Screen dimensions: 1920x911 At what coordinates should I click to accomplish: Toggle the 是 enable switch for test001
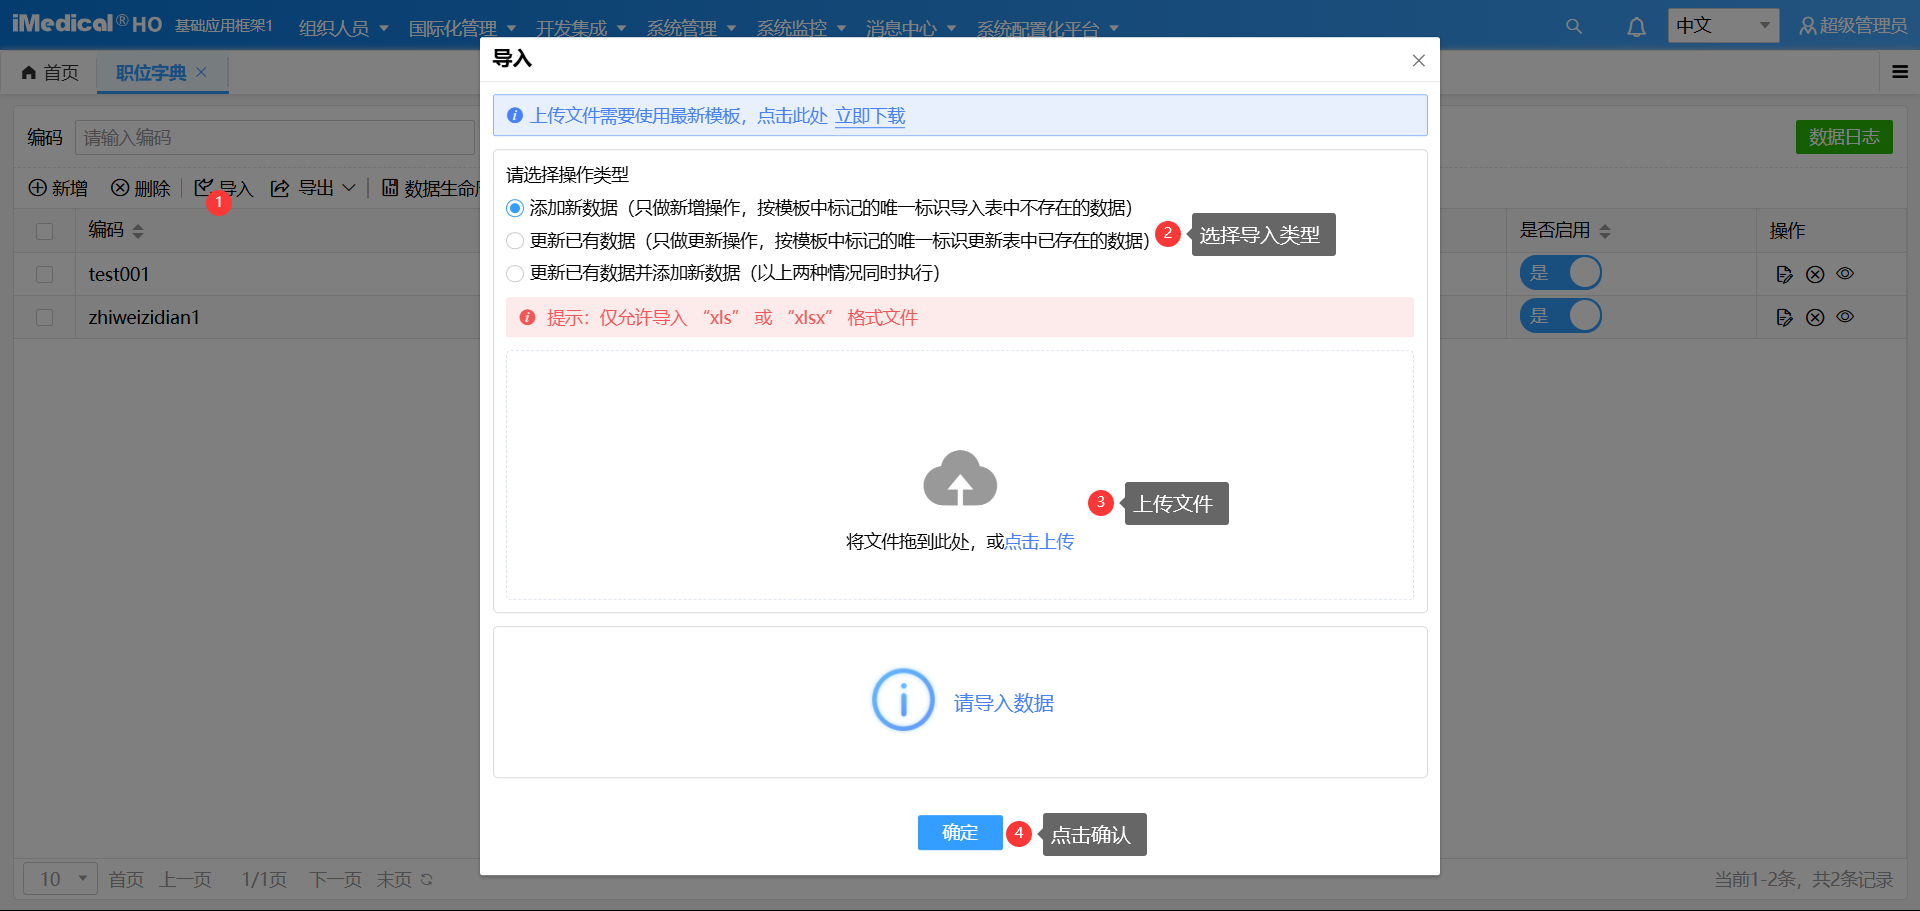point(1561,272)
